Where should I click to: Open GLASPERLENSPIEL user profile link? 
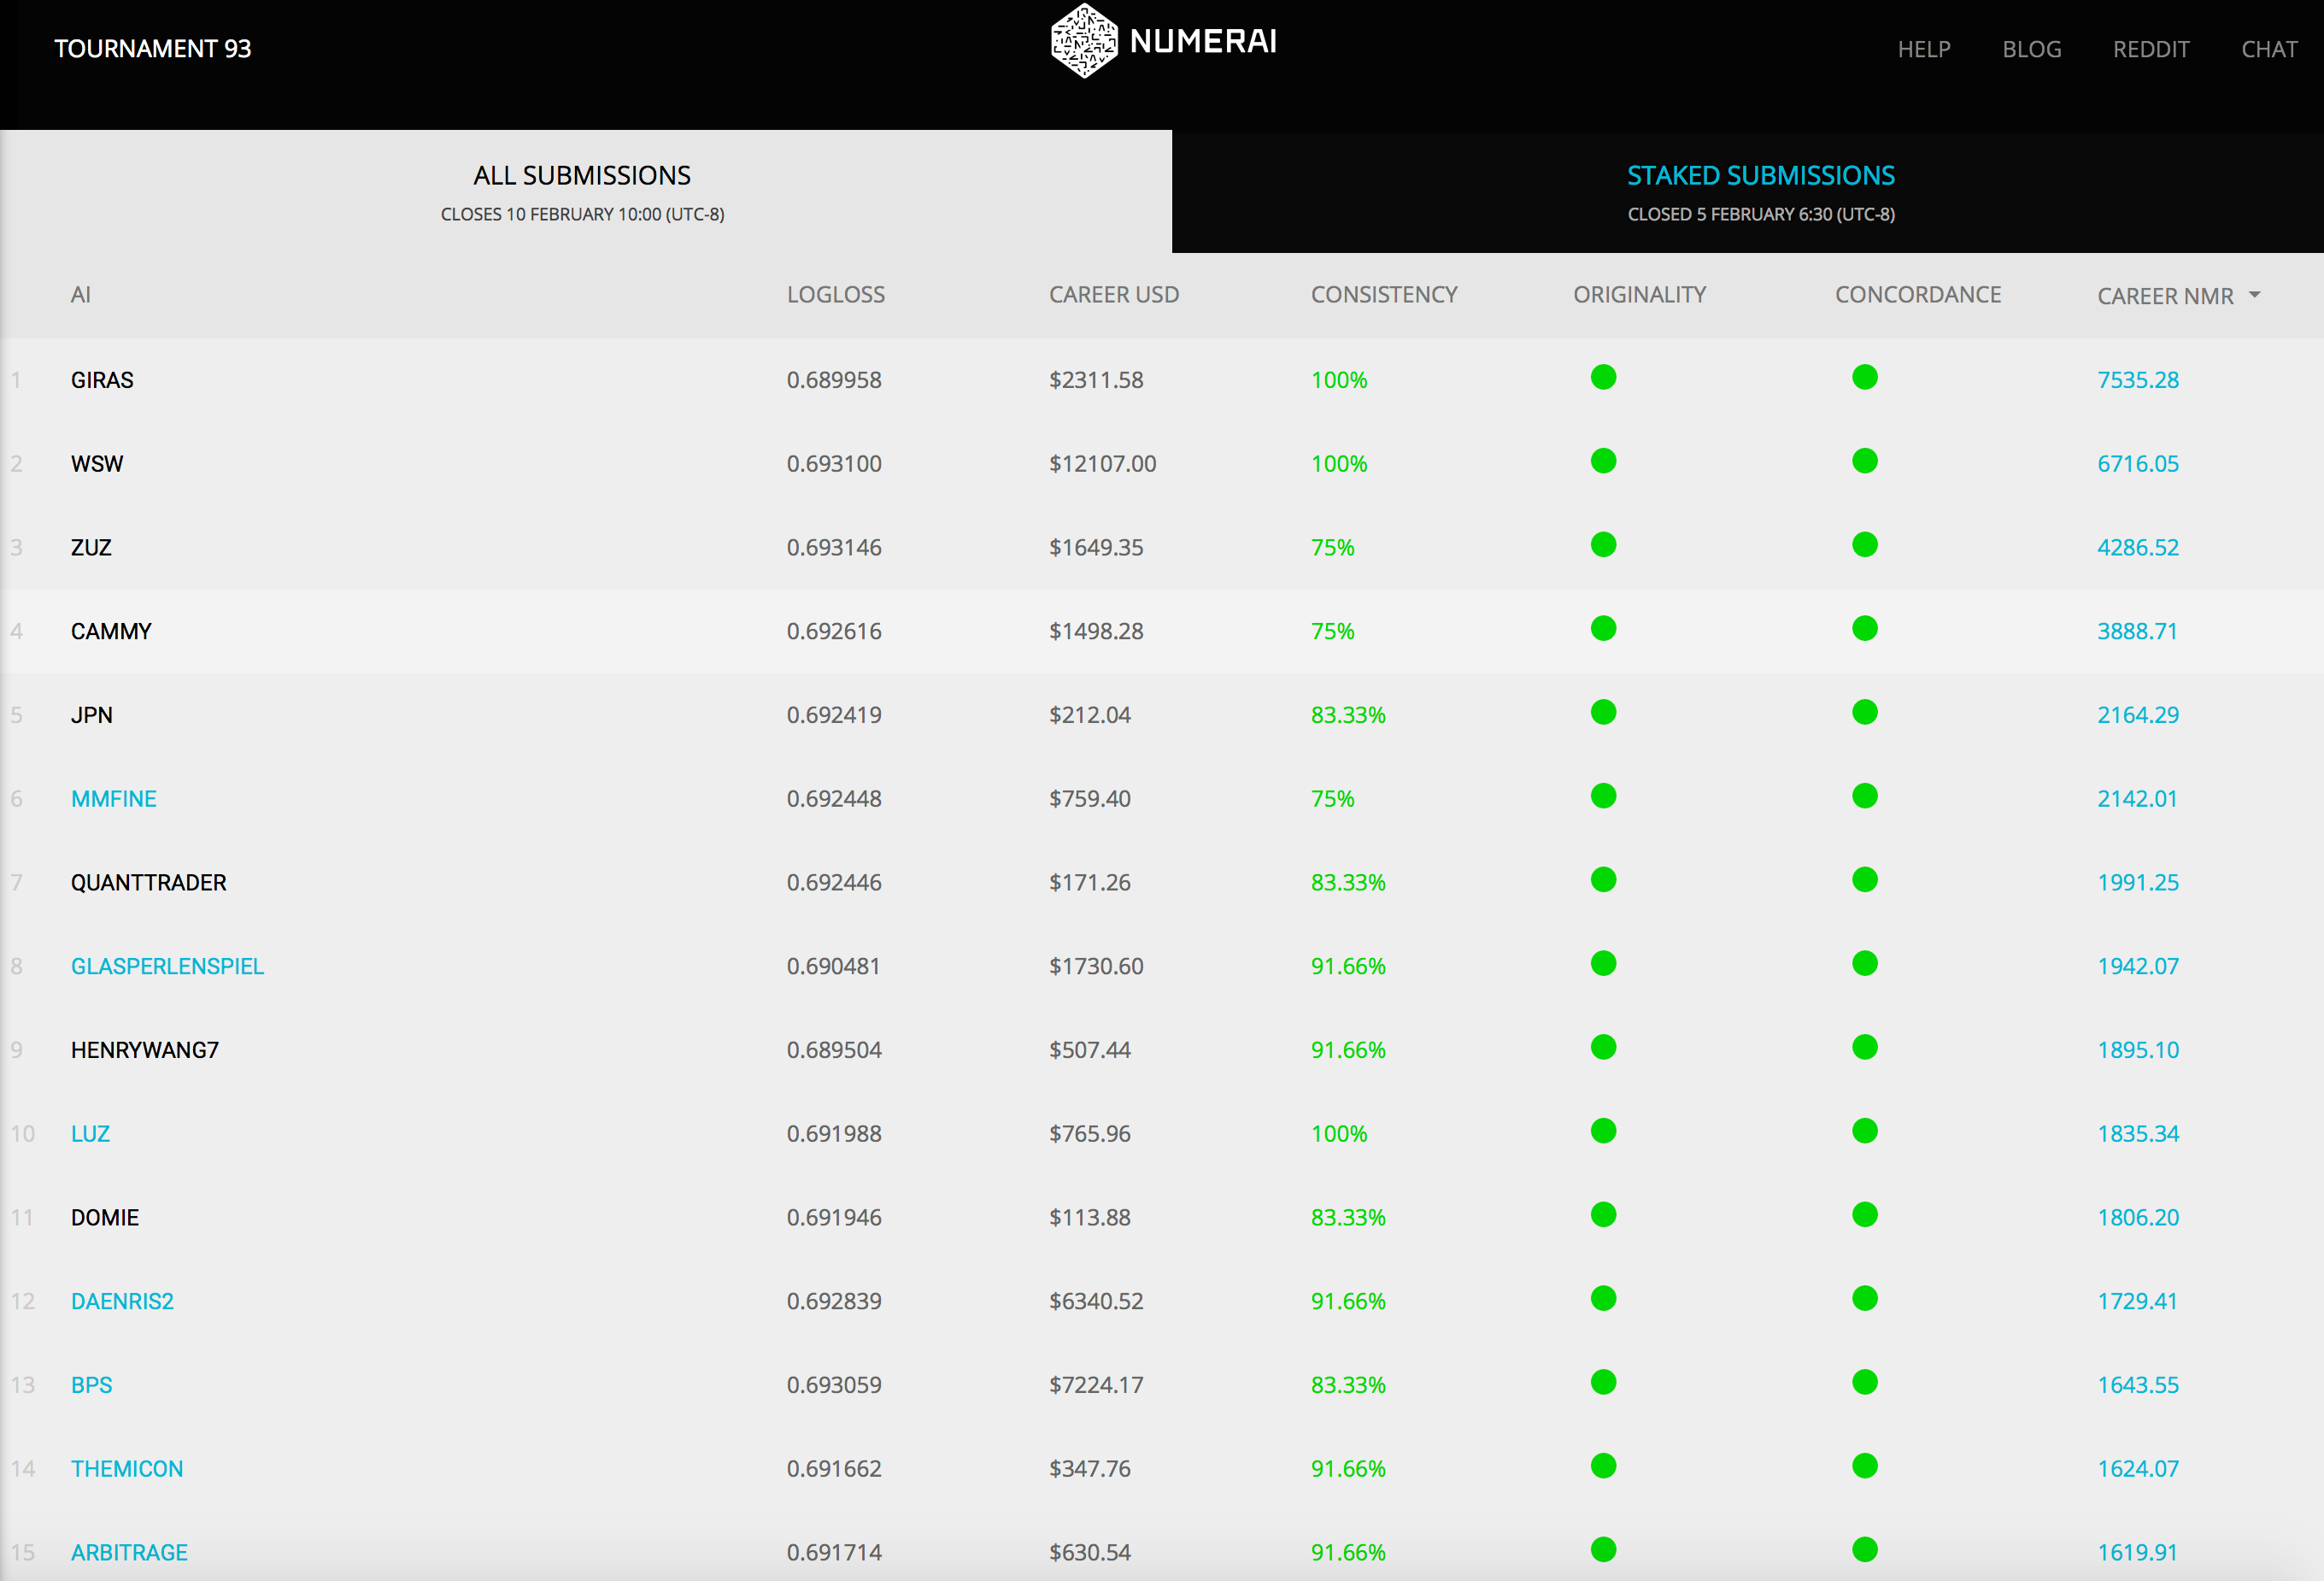(167, 966)
